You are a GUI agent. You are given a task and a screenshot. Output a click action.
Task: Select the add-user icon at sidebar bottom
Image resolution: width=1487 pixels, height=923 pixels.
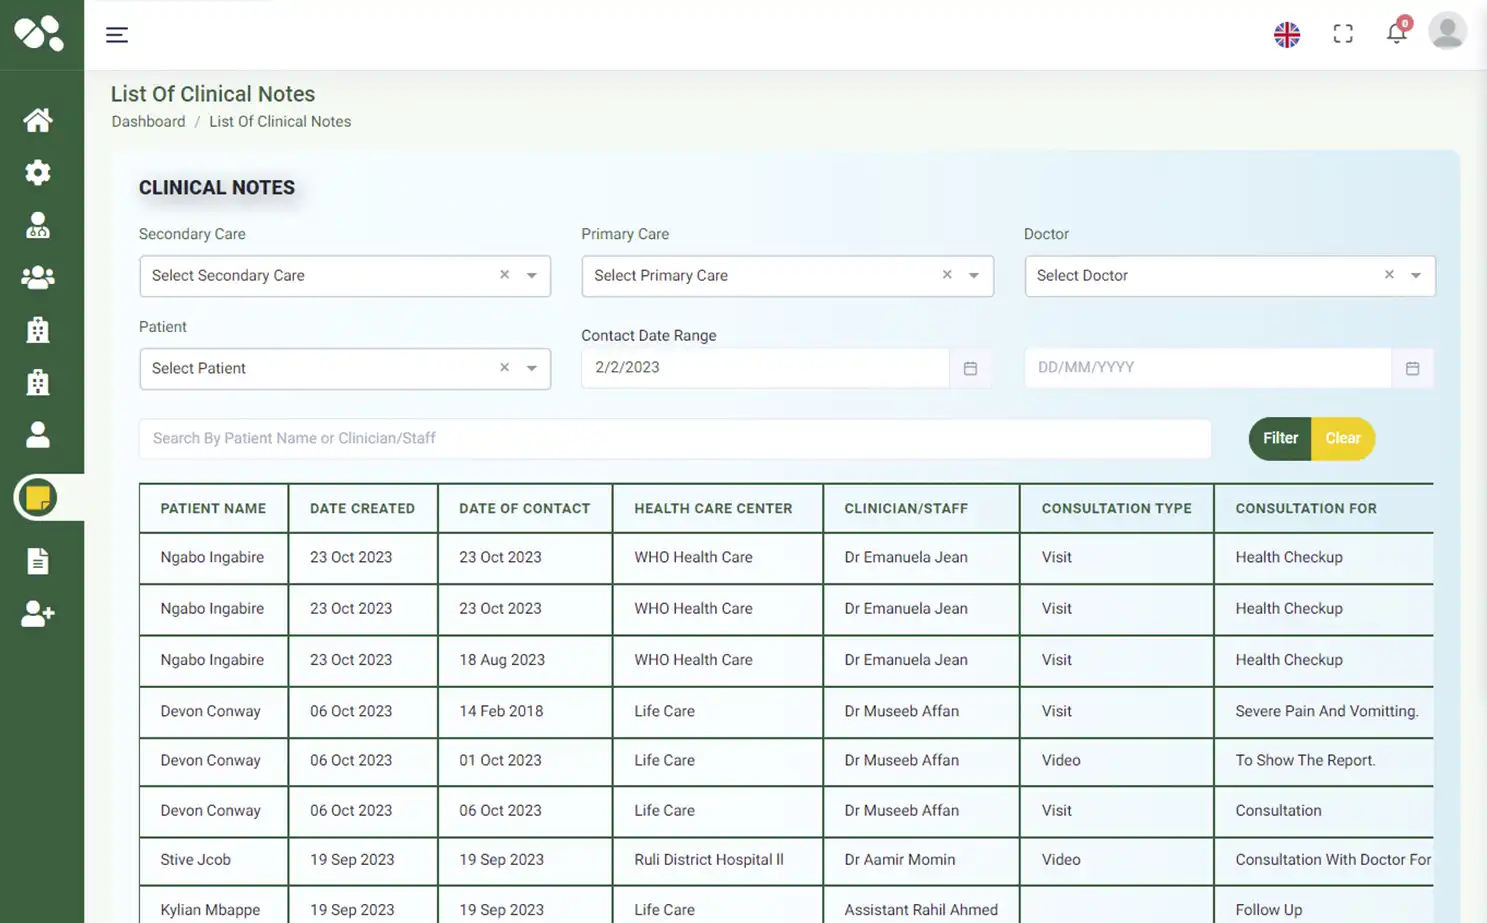(x=37, y=614)
